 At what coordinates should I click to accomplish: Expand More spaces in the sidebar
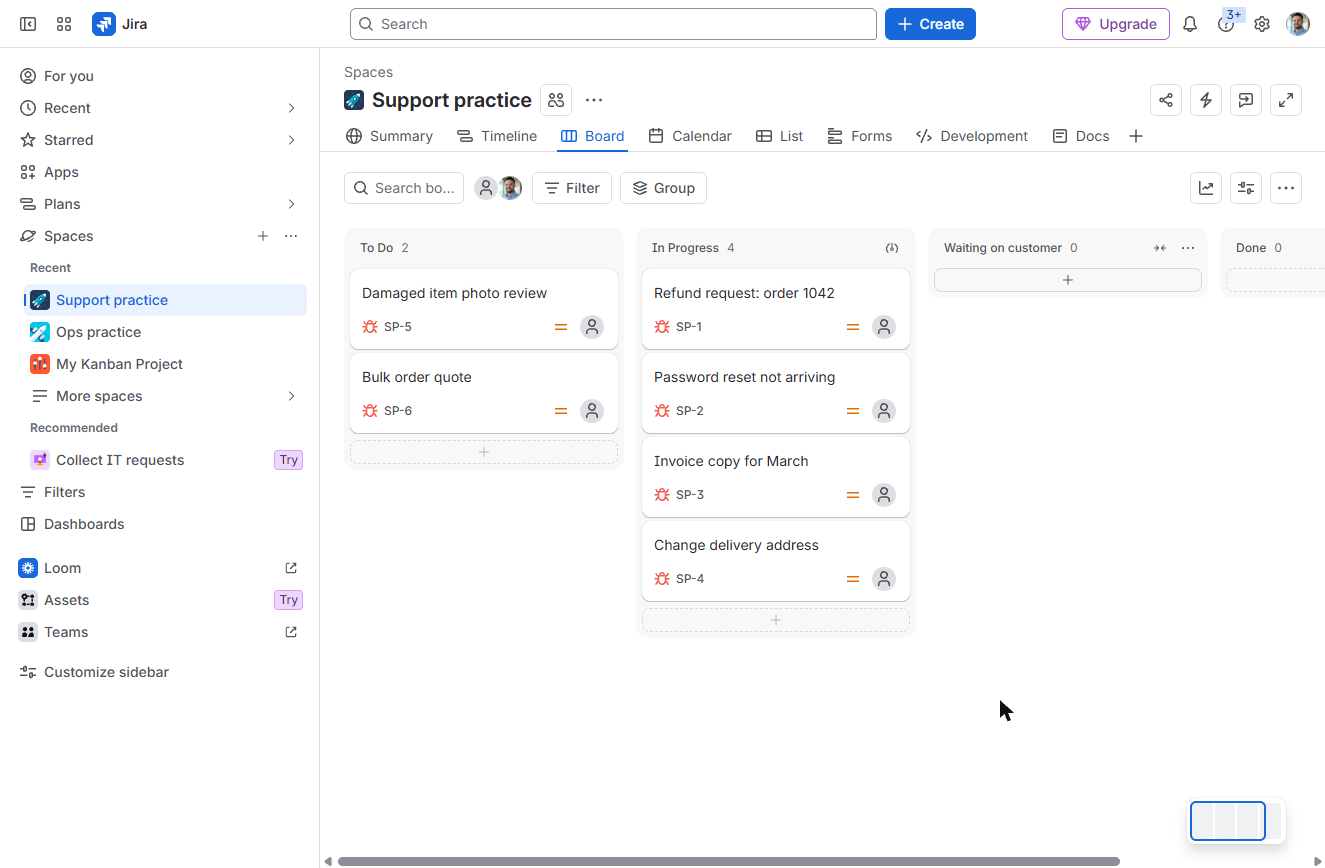(291, 396)
